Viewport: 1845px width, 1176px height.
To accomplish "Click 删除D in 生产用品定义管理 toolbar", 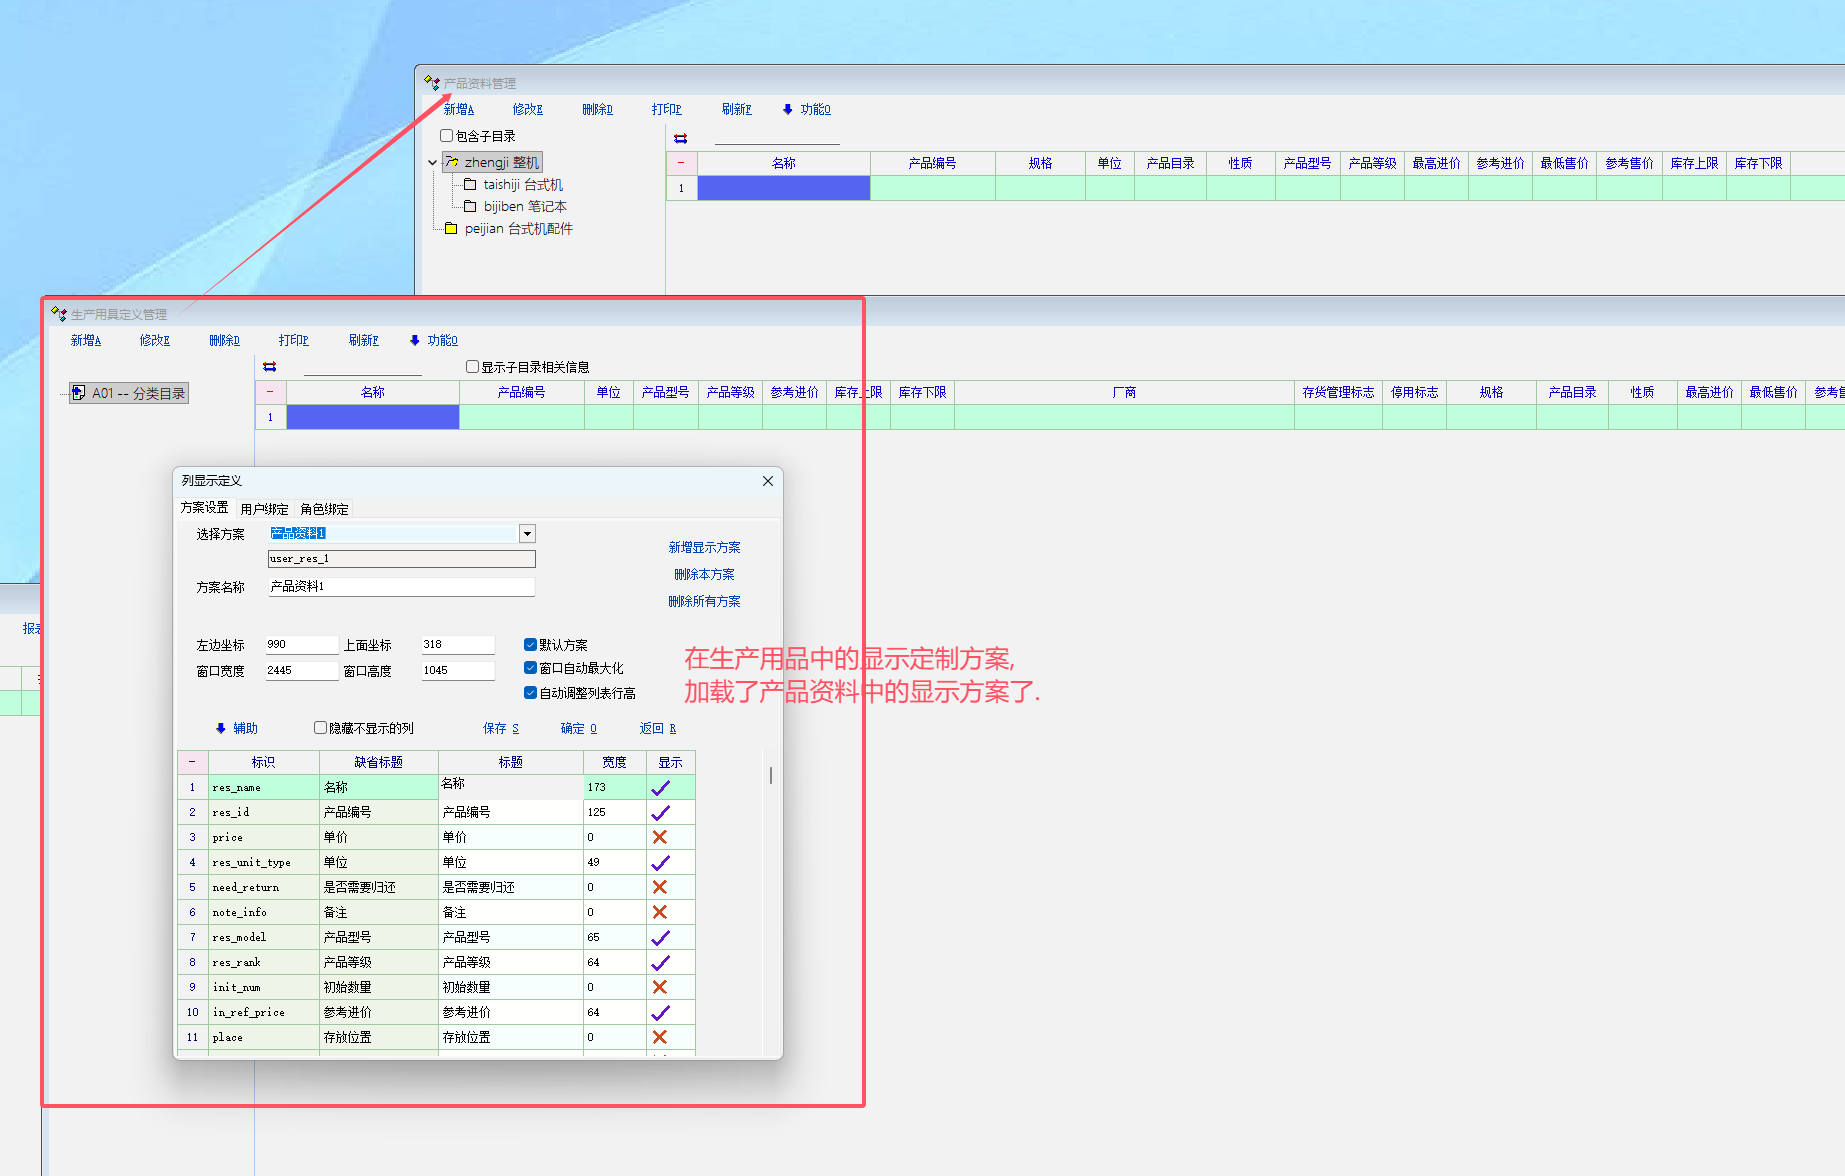I will [x=225, y=340].
